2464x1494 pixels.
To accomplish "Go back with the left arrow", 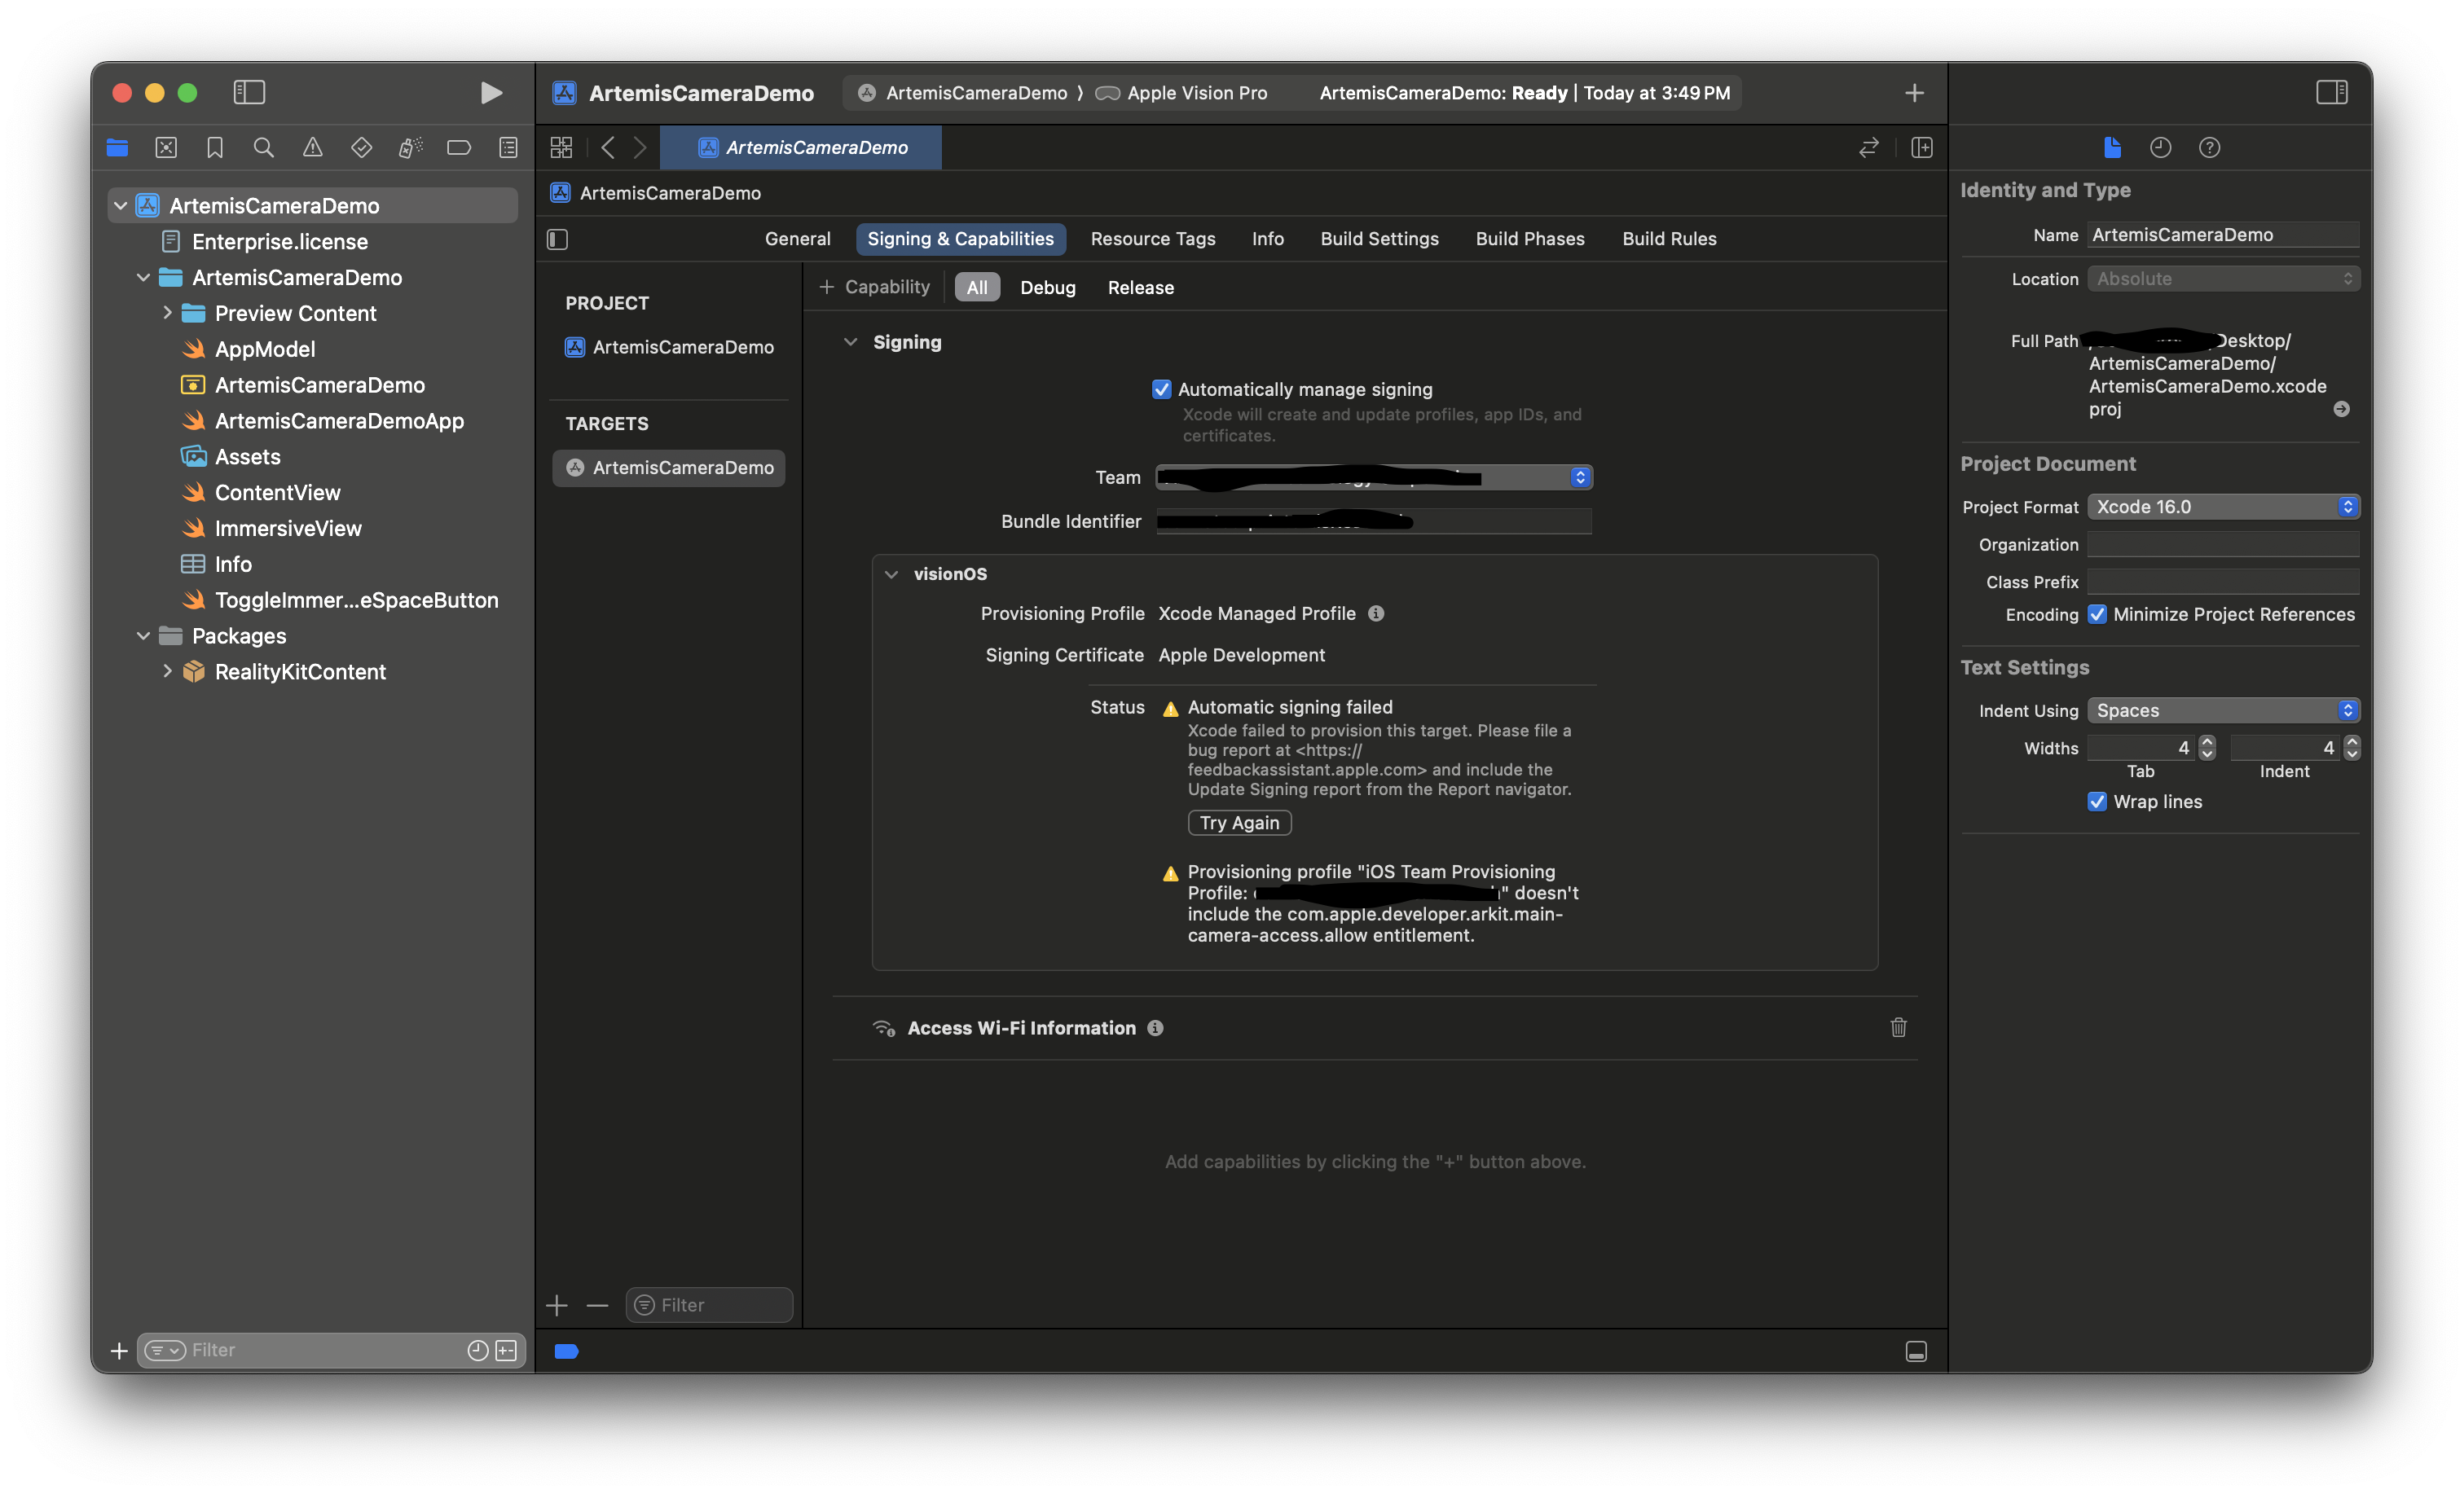I will click(x=607, y=148).
